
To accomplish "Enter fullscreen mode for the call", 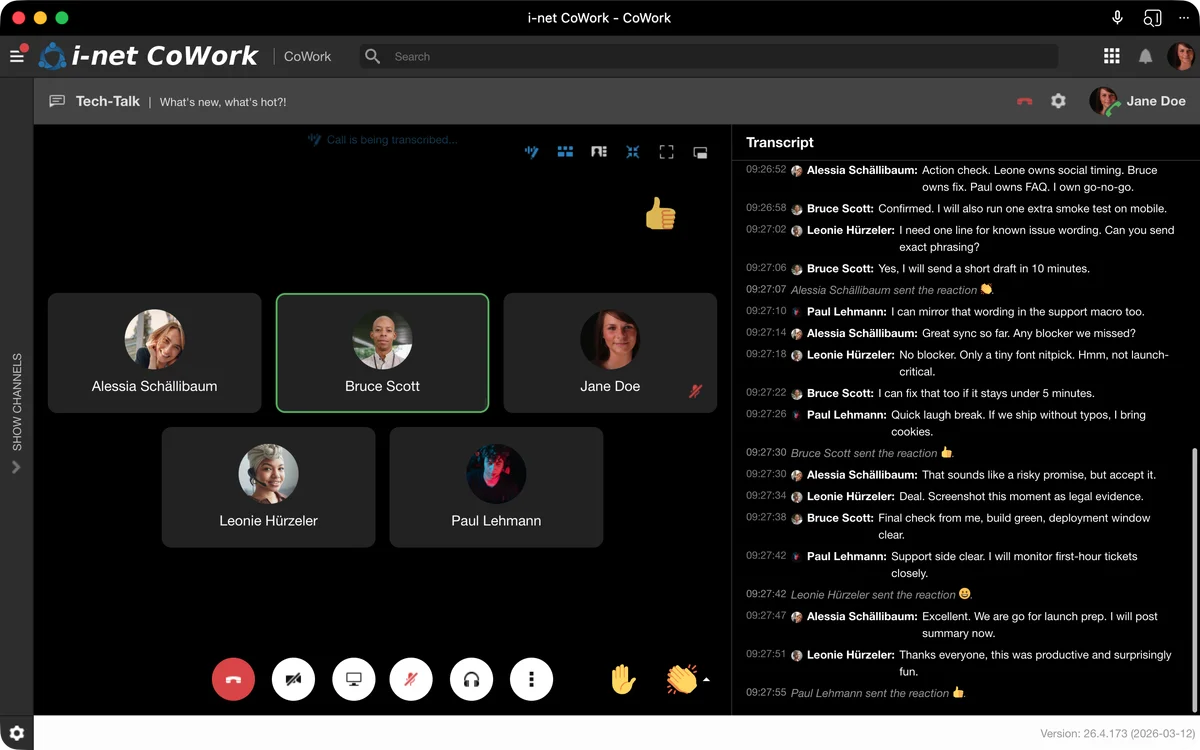I will [x=666, y=152].
